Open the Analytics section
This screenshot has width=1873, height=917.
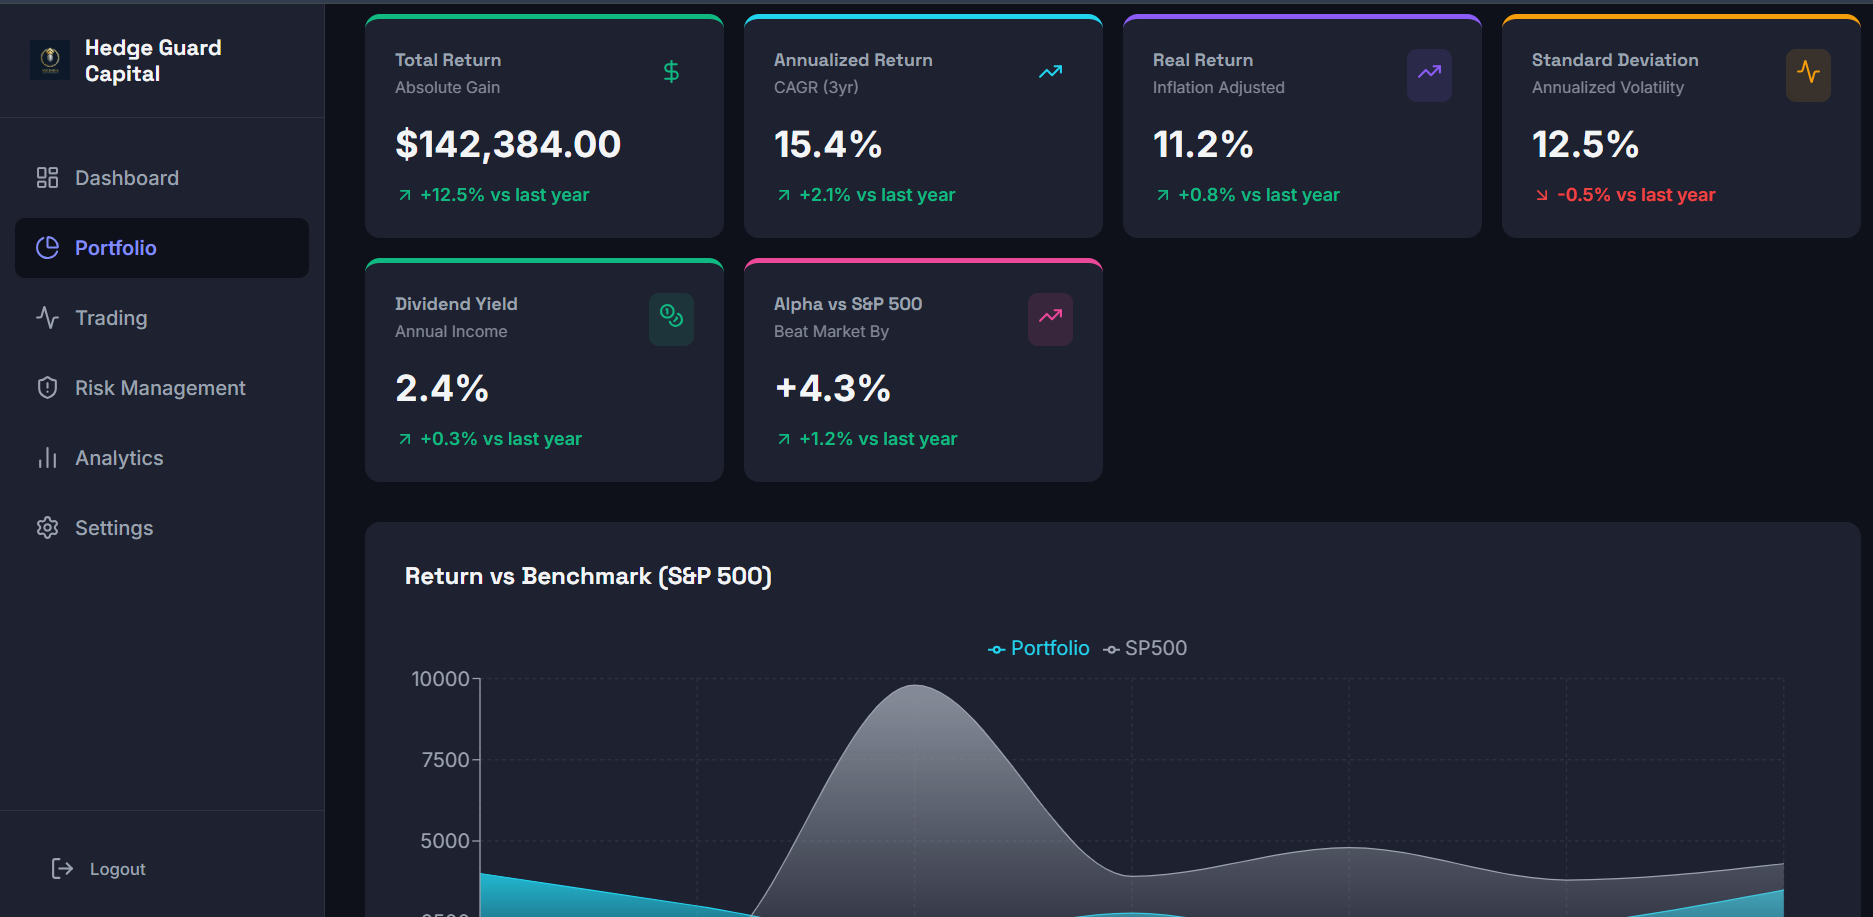(162, 458)
